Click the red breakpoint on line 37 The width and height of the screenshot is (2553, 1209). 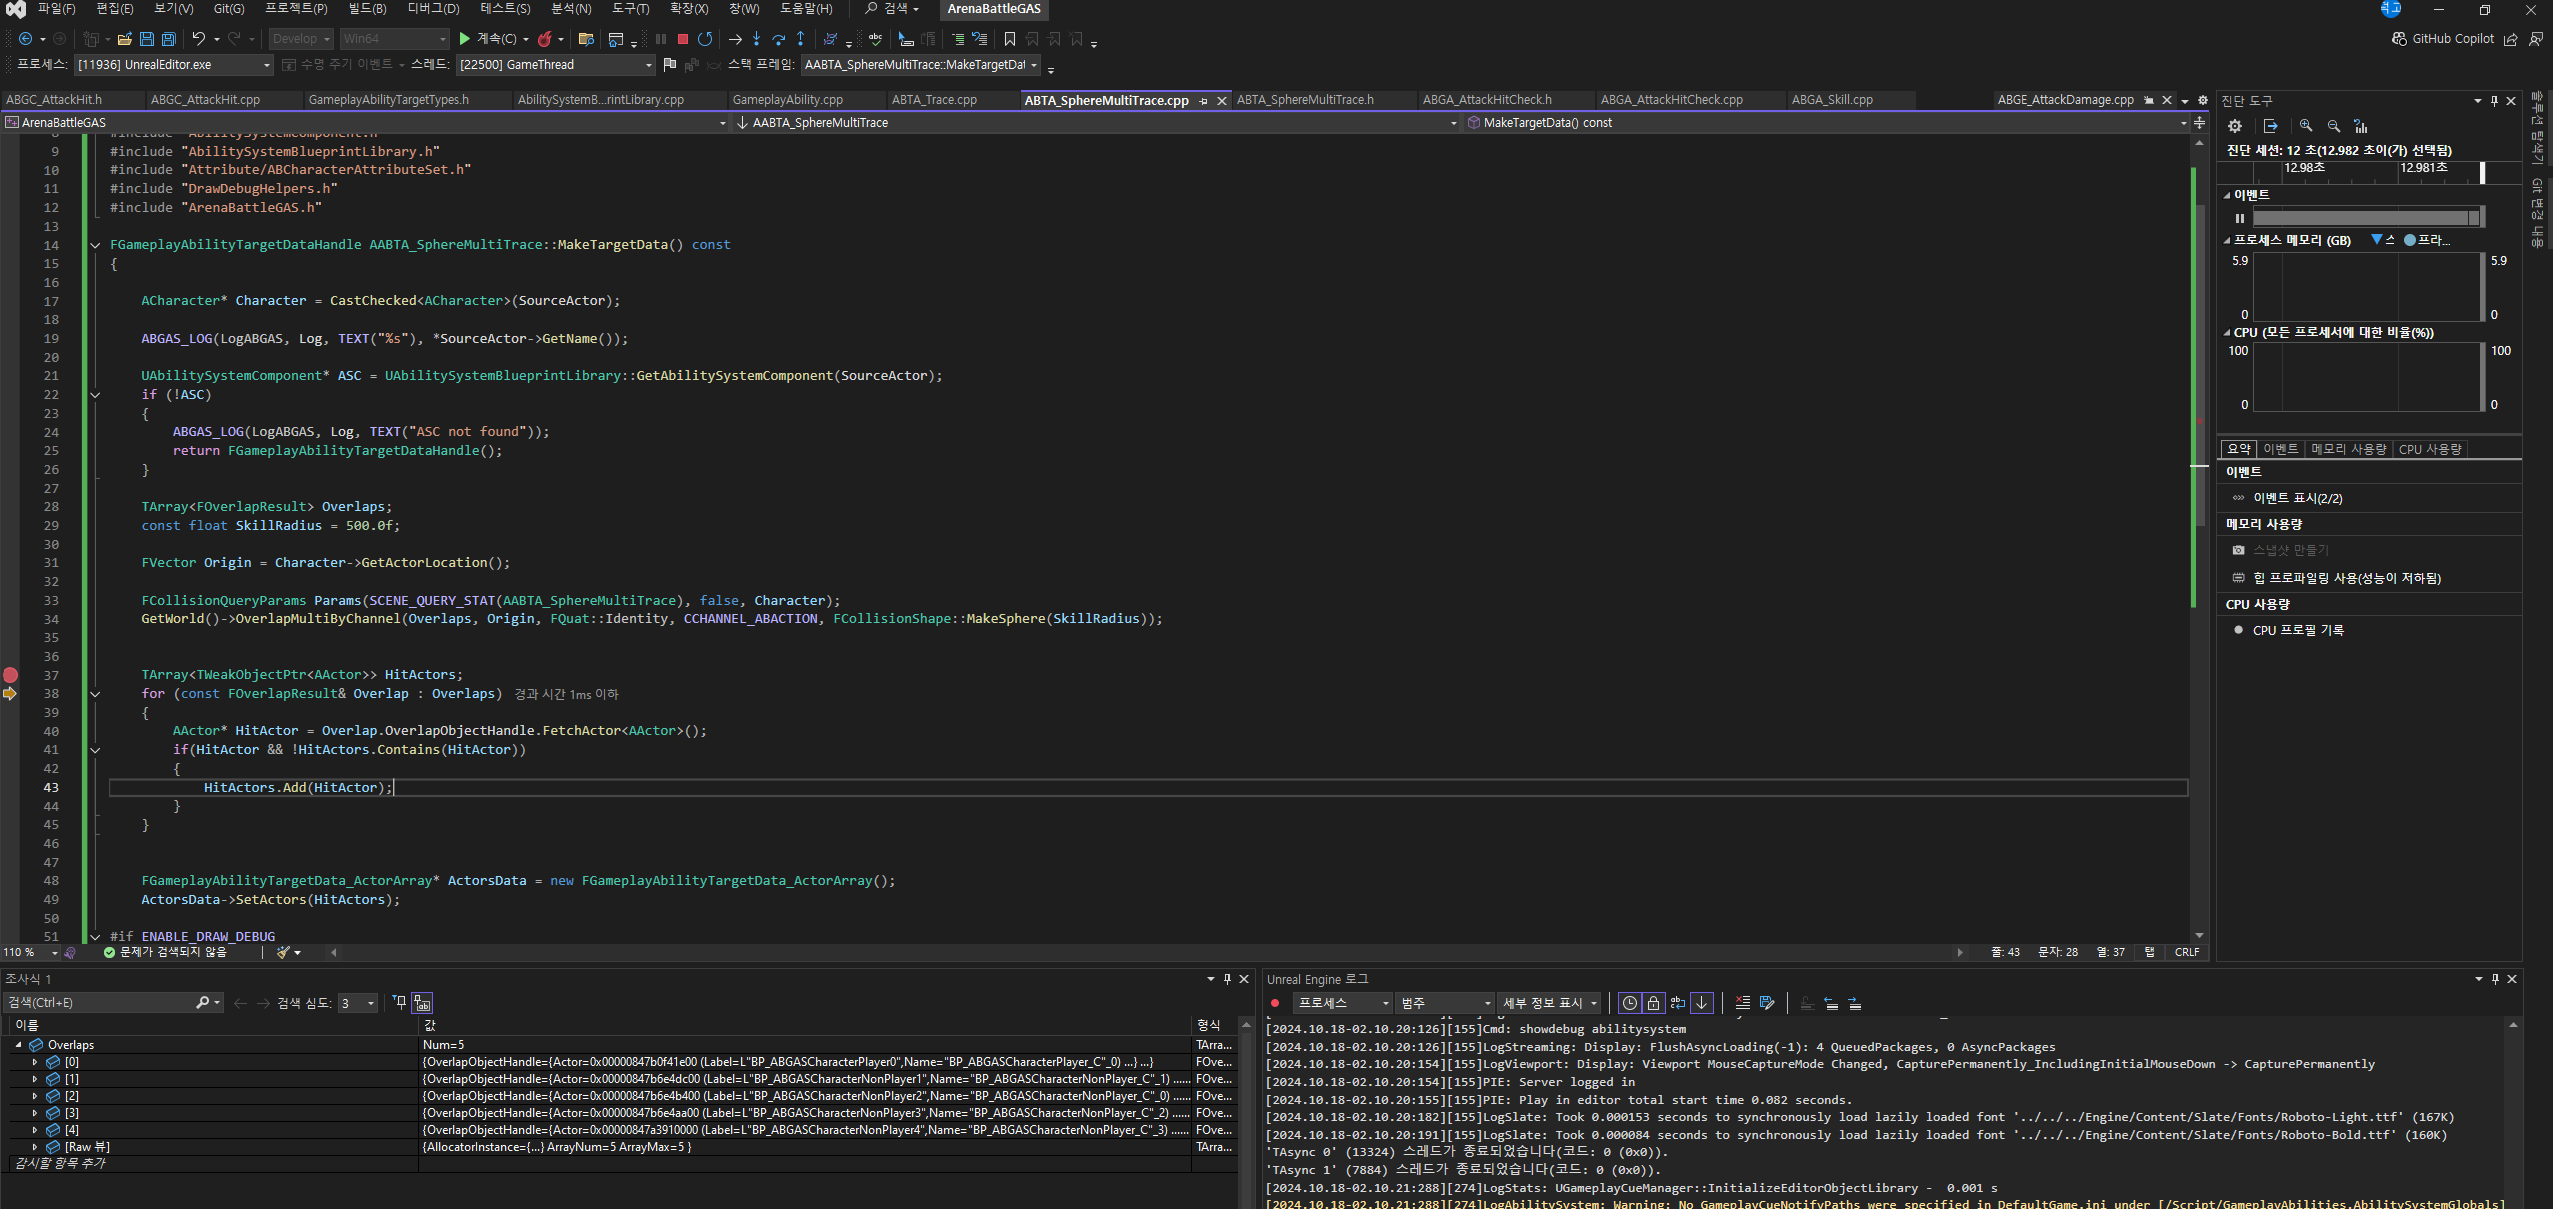click(10, 675)
